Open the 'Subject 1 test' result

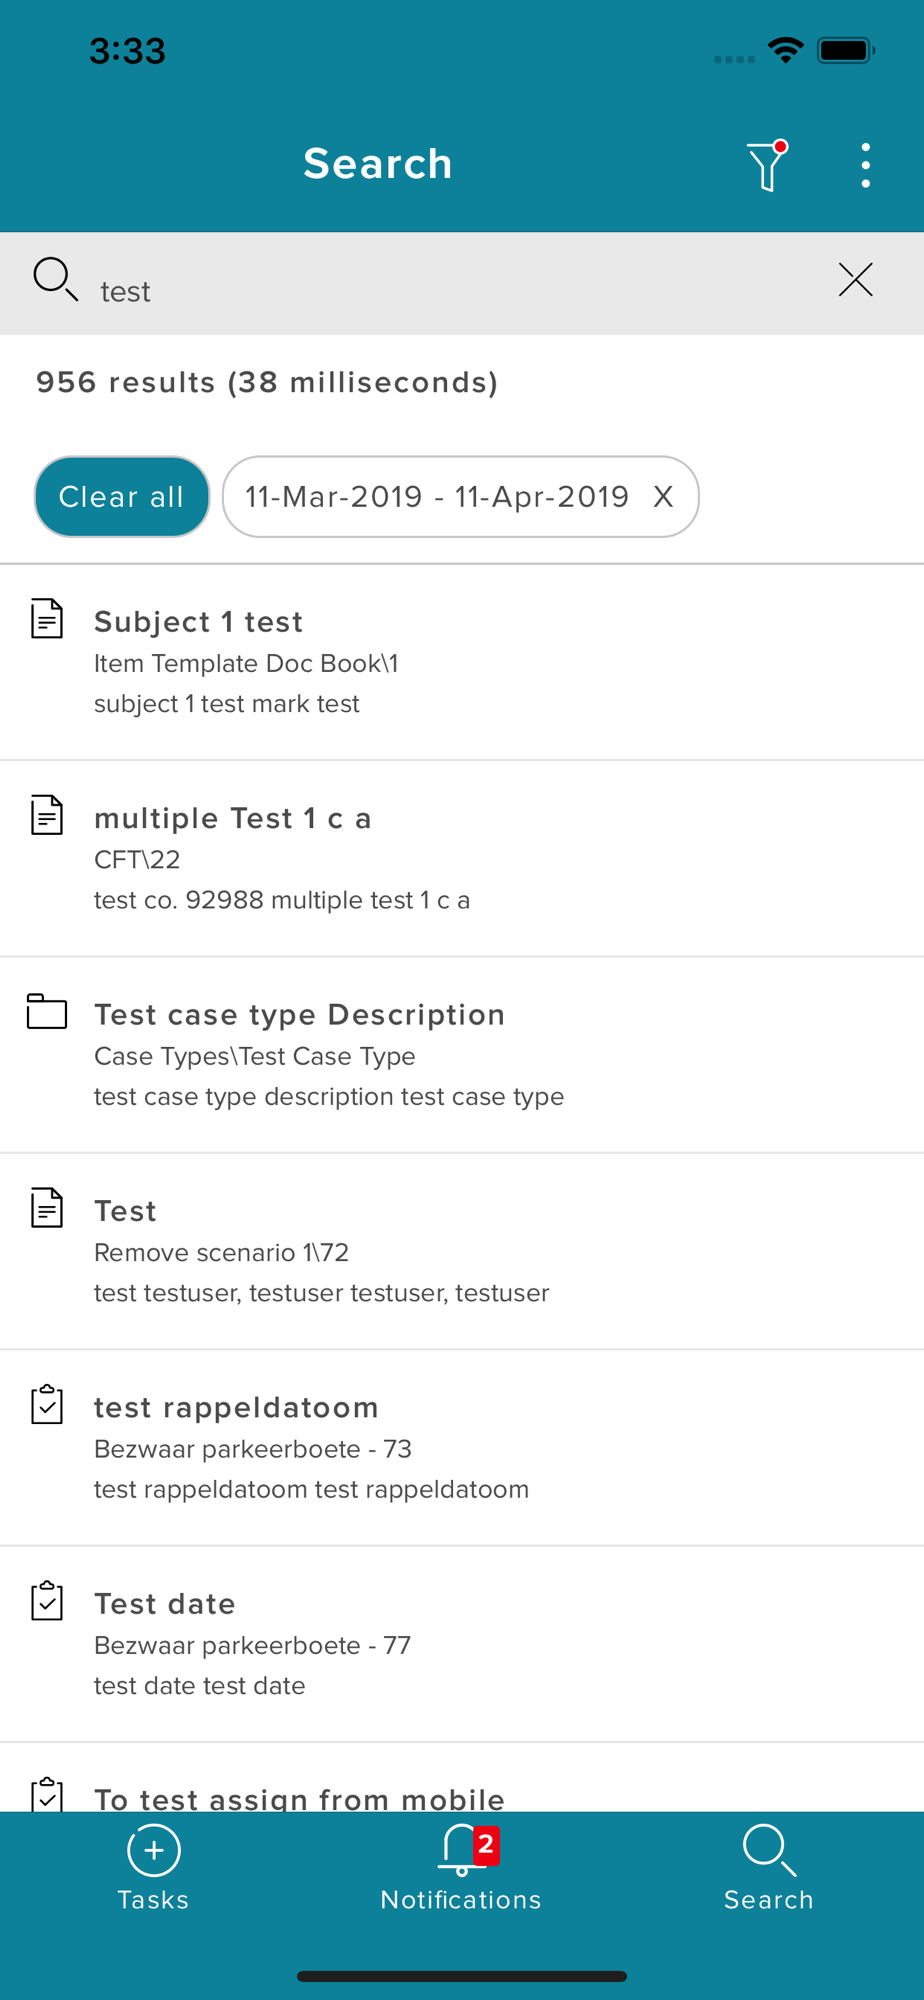(460, 662)
